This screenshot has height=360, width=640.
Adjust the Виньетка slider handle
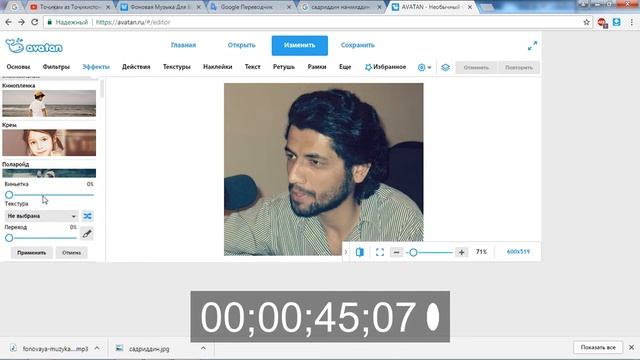click(9, 195)
